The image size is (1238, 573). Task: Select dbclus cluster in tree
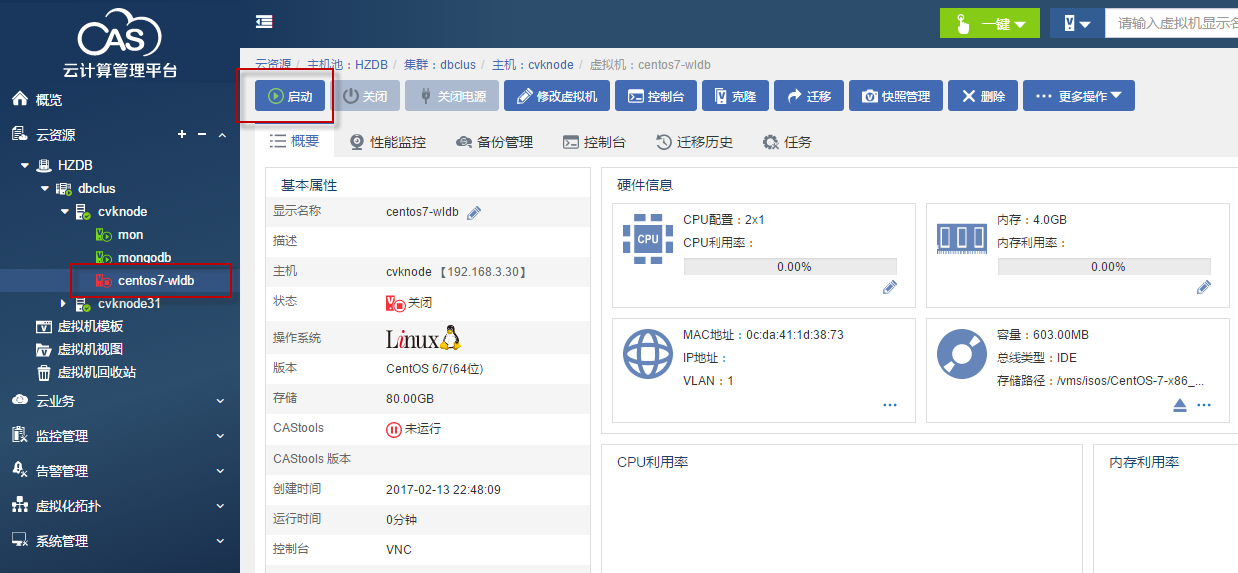click(97, 188)
